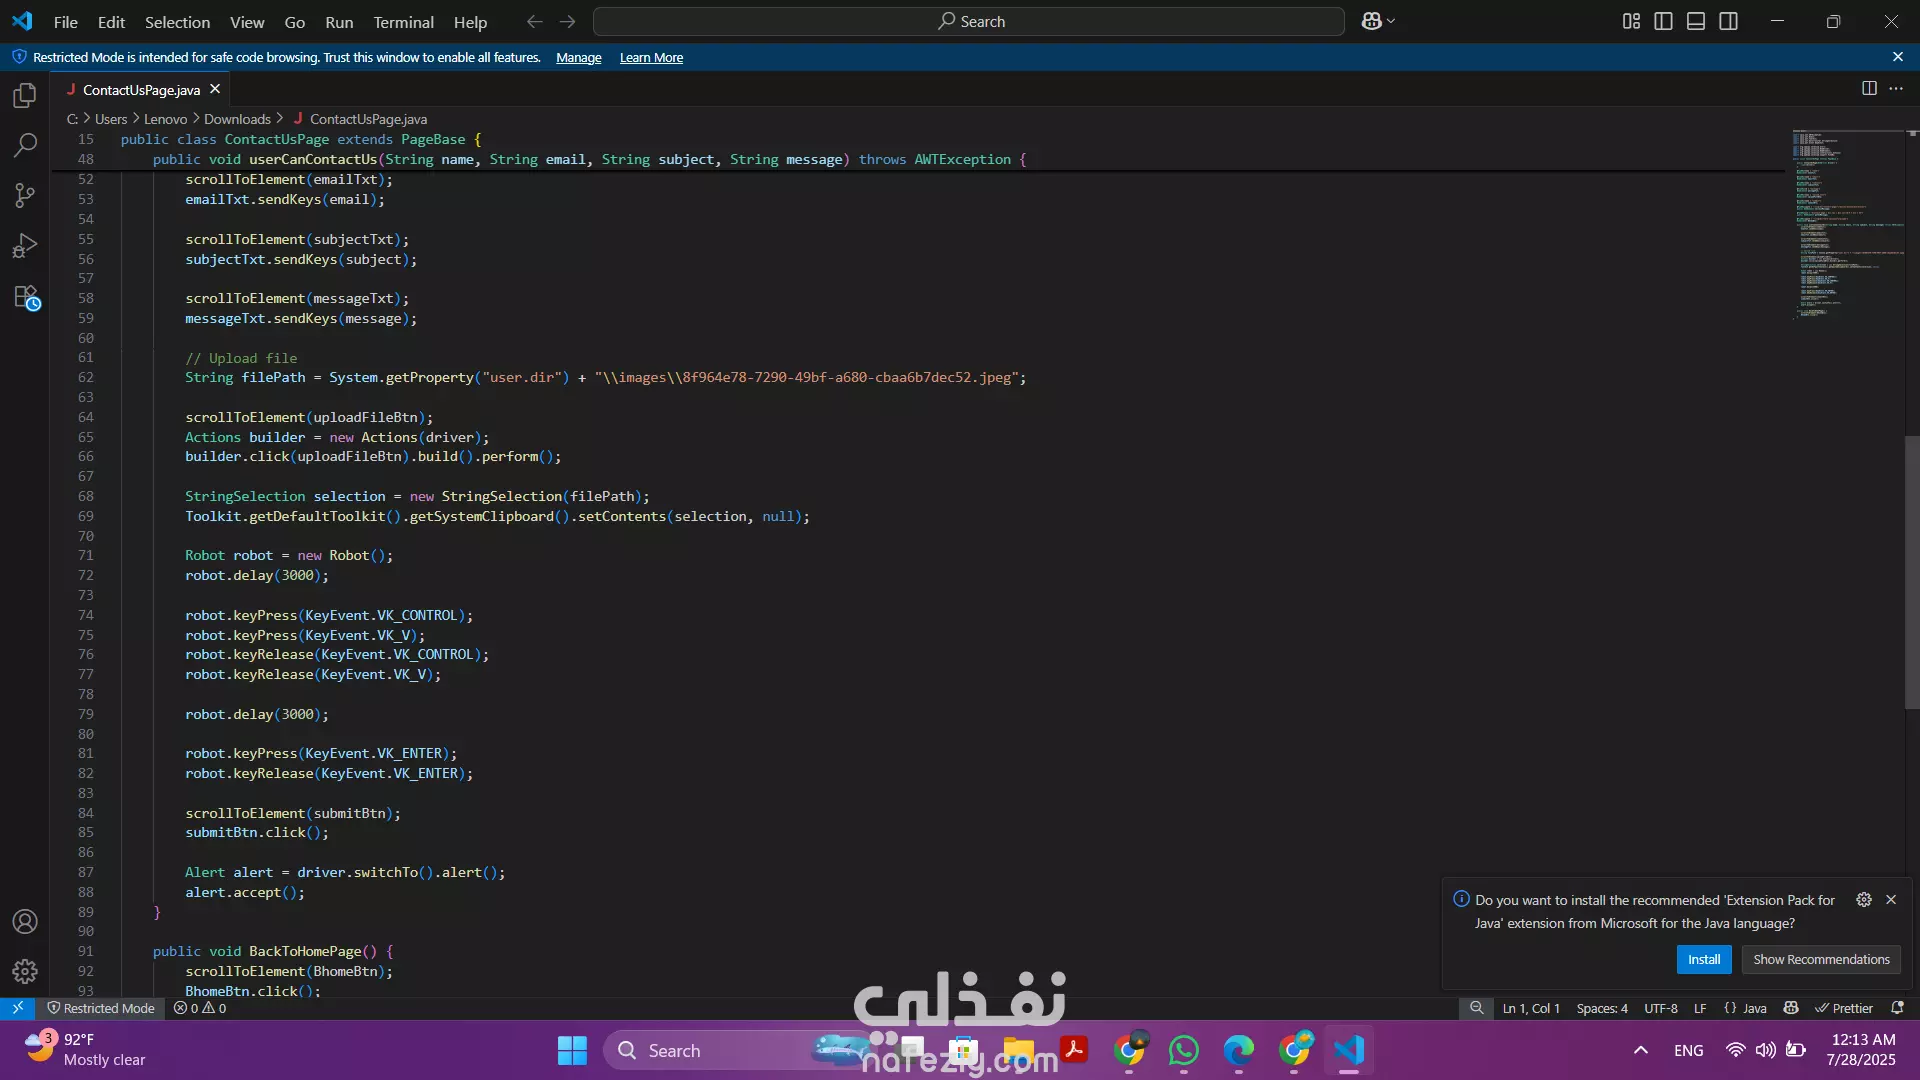Change end of line sequence LF
The height and width of the screenshot is (1080, 1920).
point(1700,1008)
